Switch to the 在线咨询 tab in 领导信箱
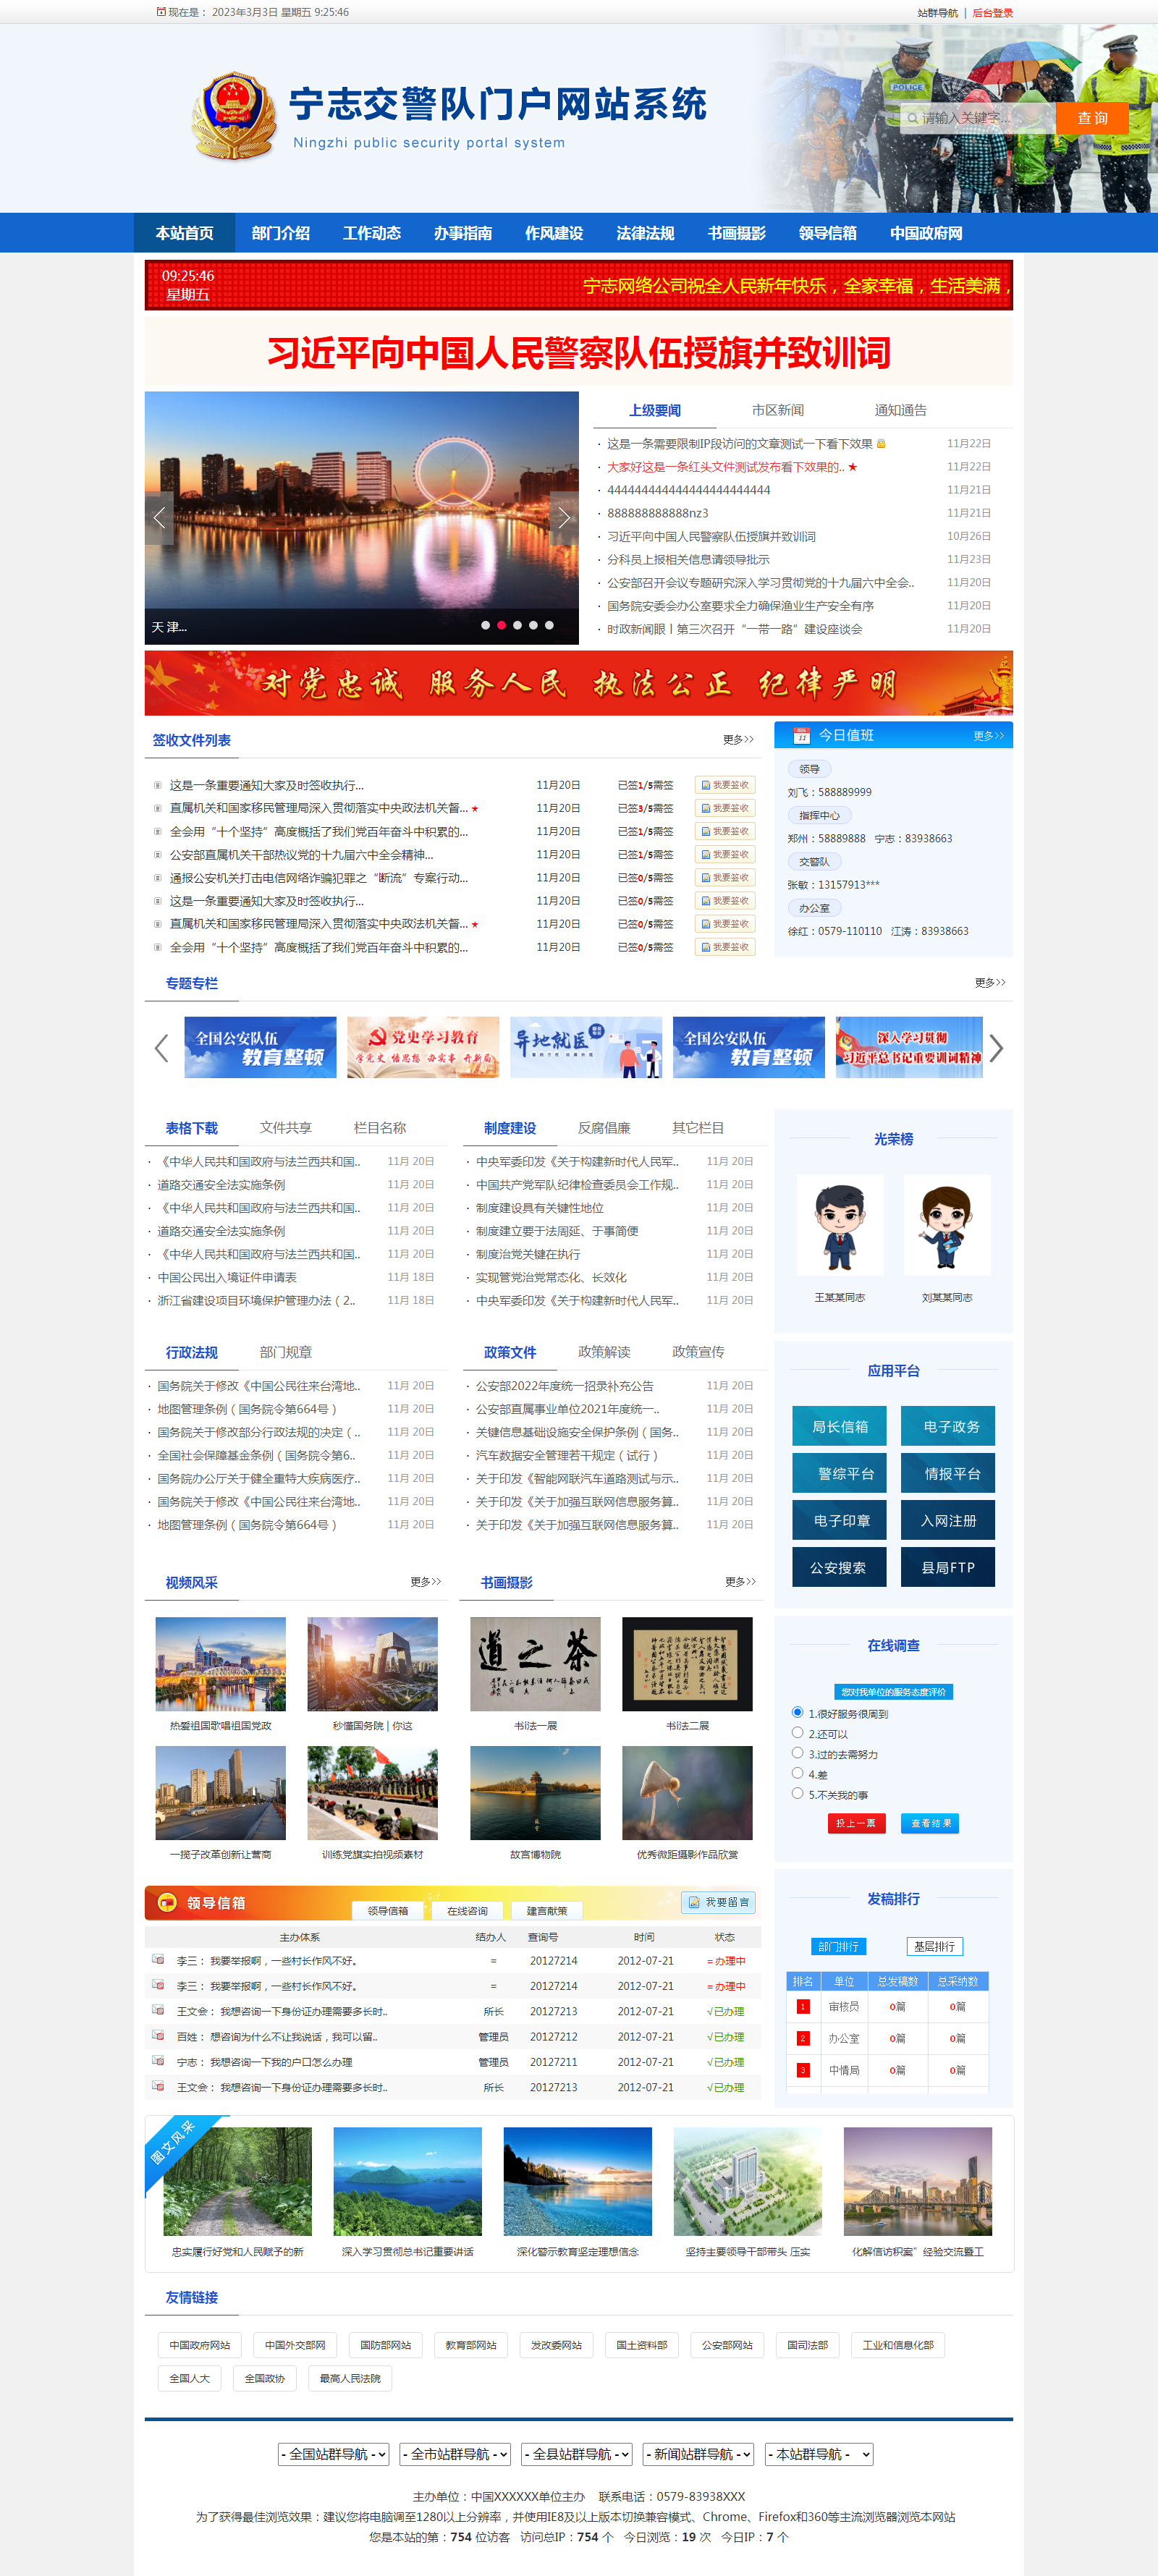The image size is (1158, 2576). 467,1911
